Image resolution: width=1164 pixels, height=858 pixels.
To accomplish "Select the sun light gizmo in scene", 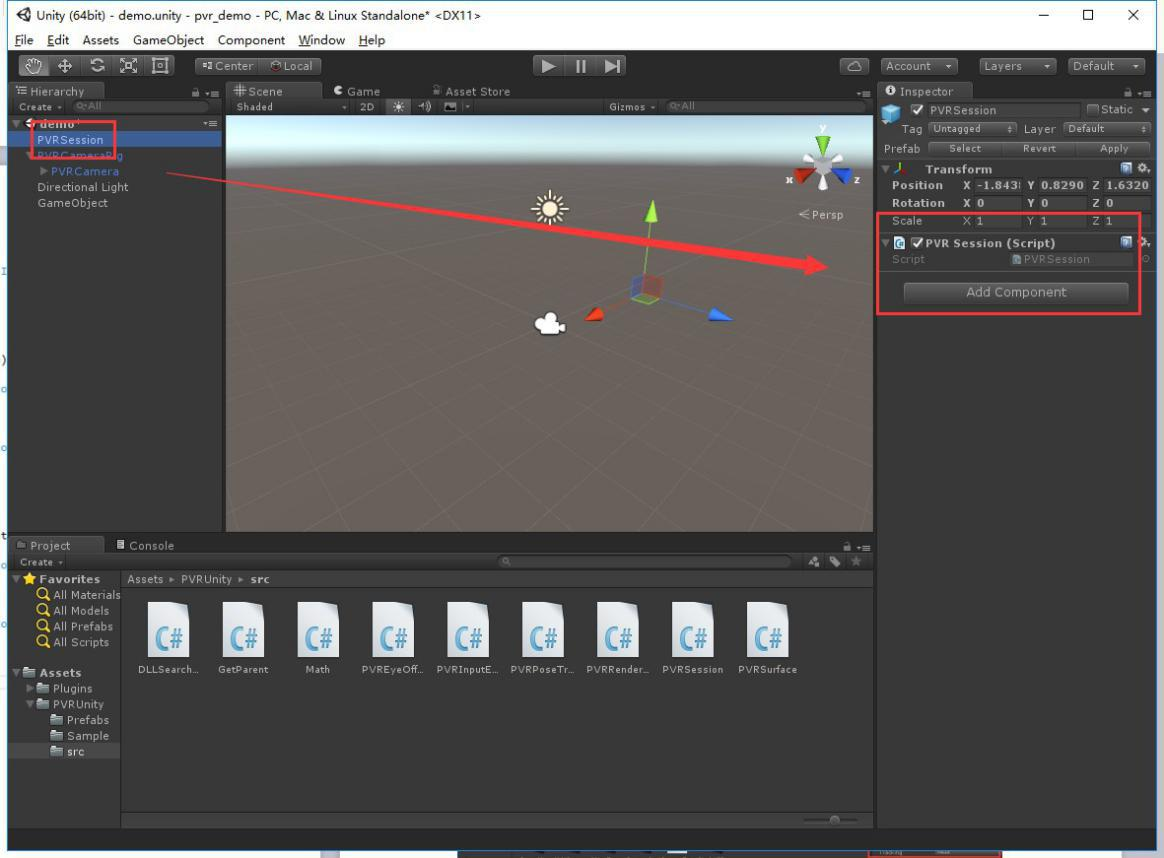I will 549,209.
